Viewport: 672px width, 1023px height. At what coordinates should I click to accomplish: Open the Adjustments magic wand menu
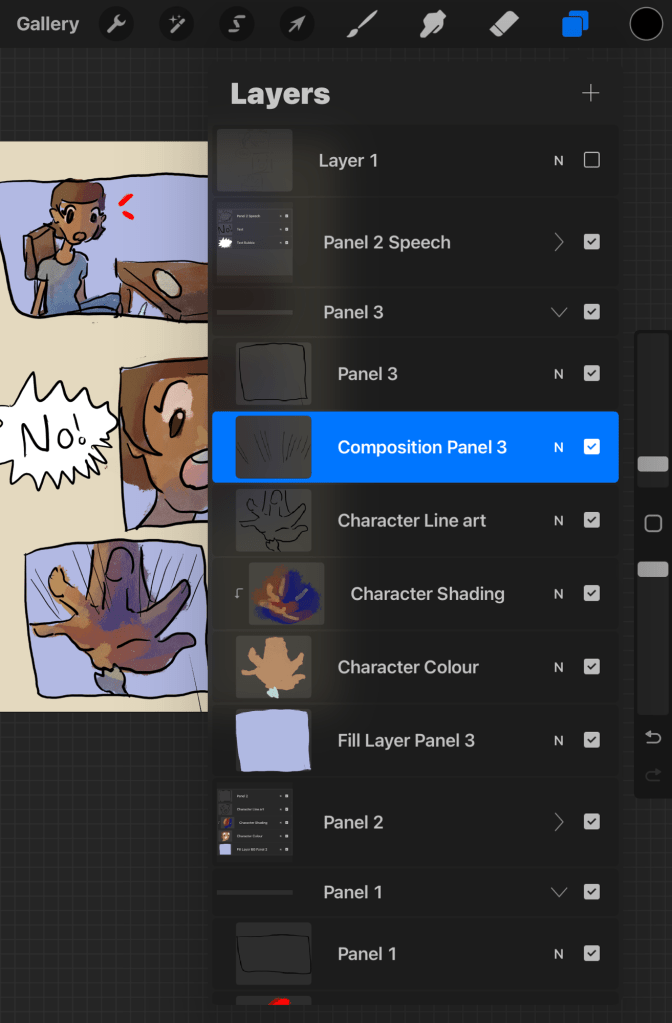point(176,23)
